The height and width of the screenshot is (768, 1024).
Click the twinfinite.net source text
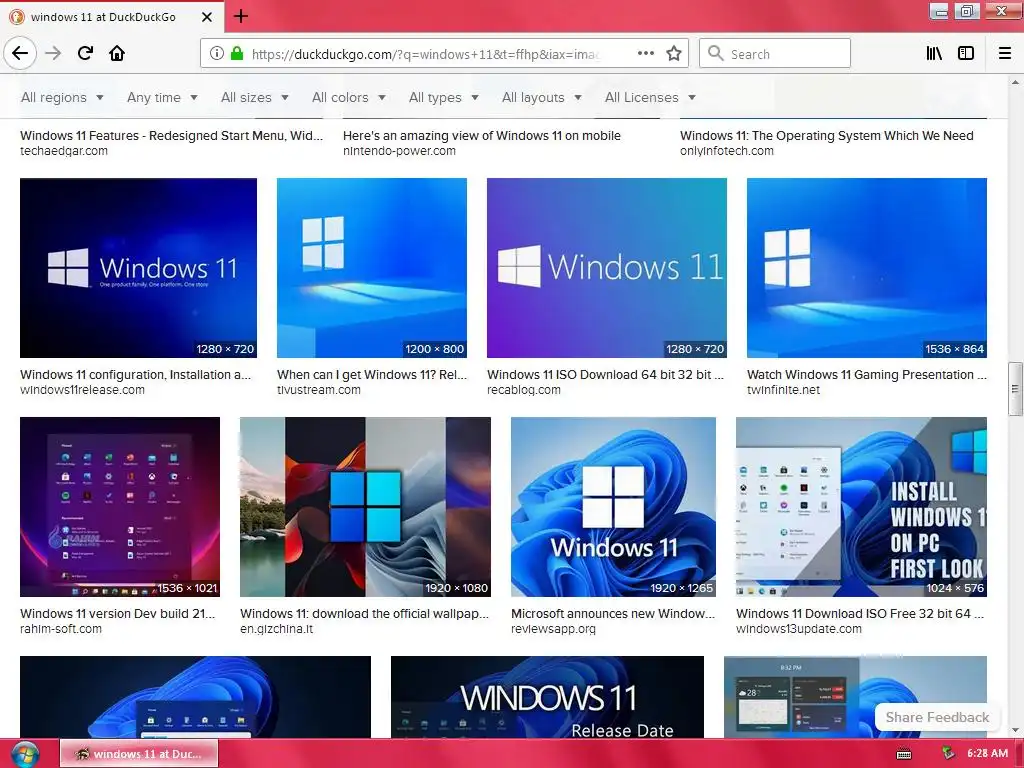(x=783, y=390)
